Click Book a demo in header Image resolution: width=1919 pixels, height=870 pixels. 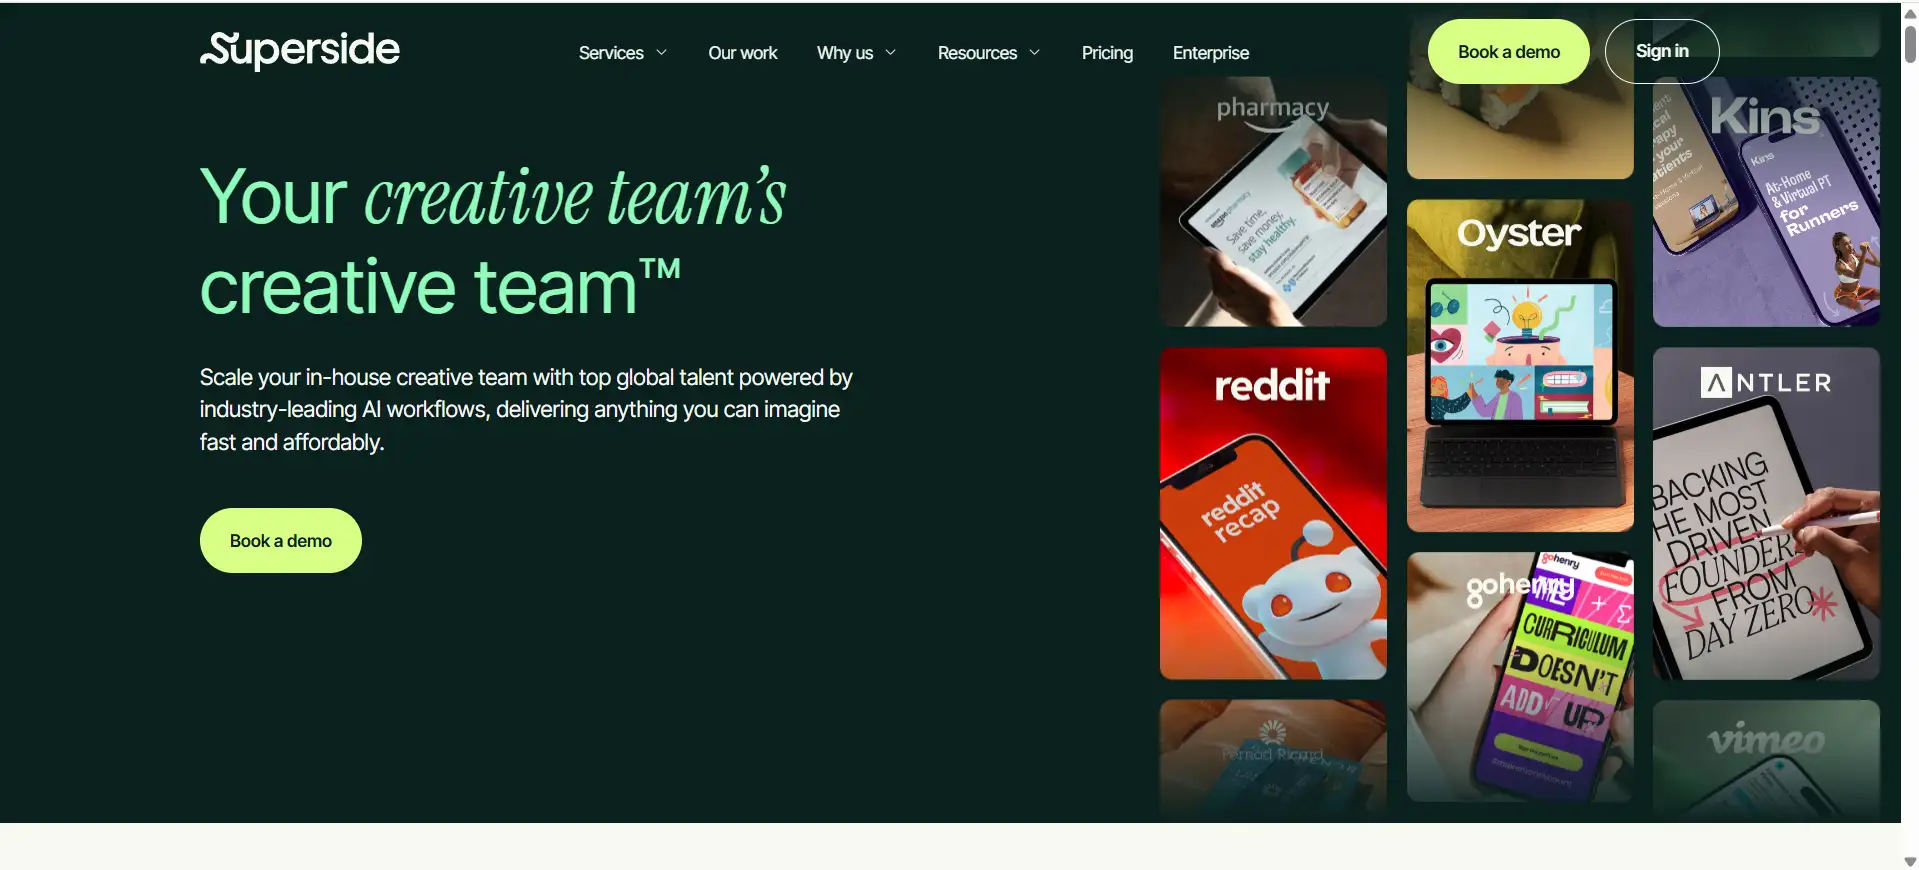1508,51
